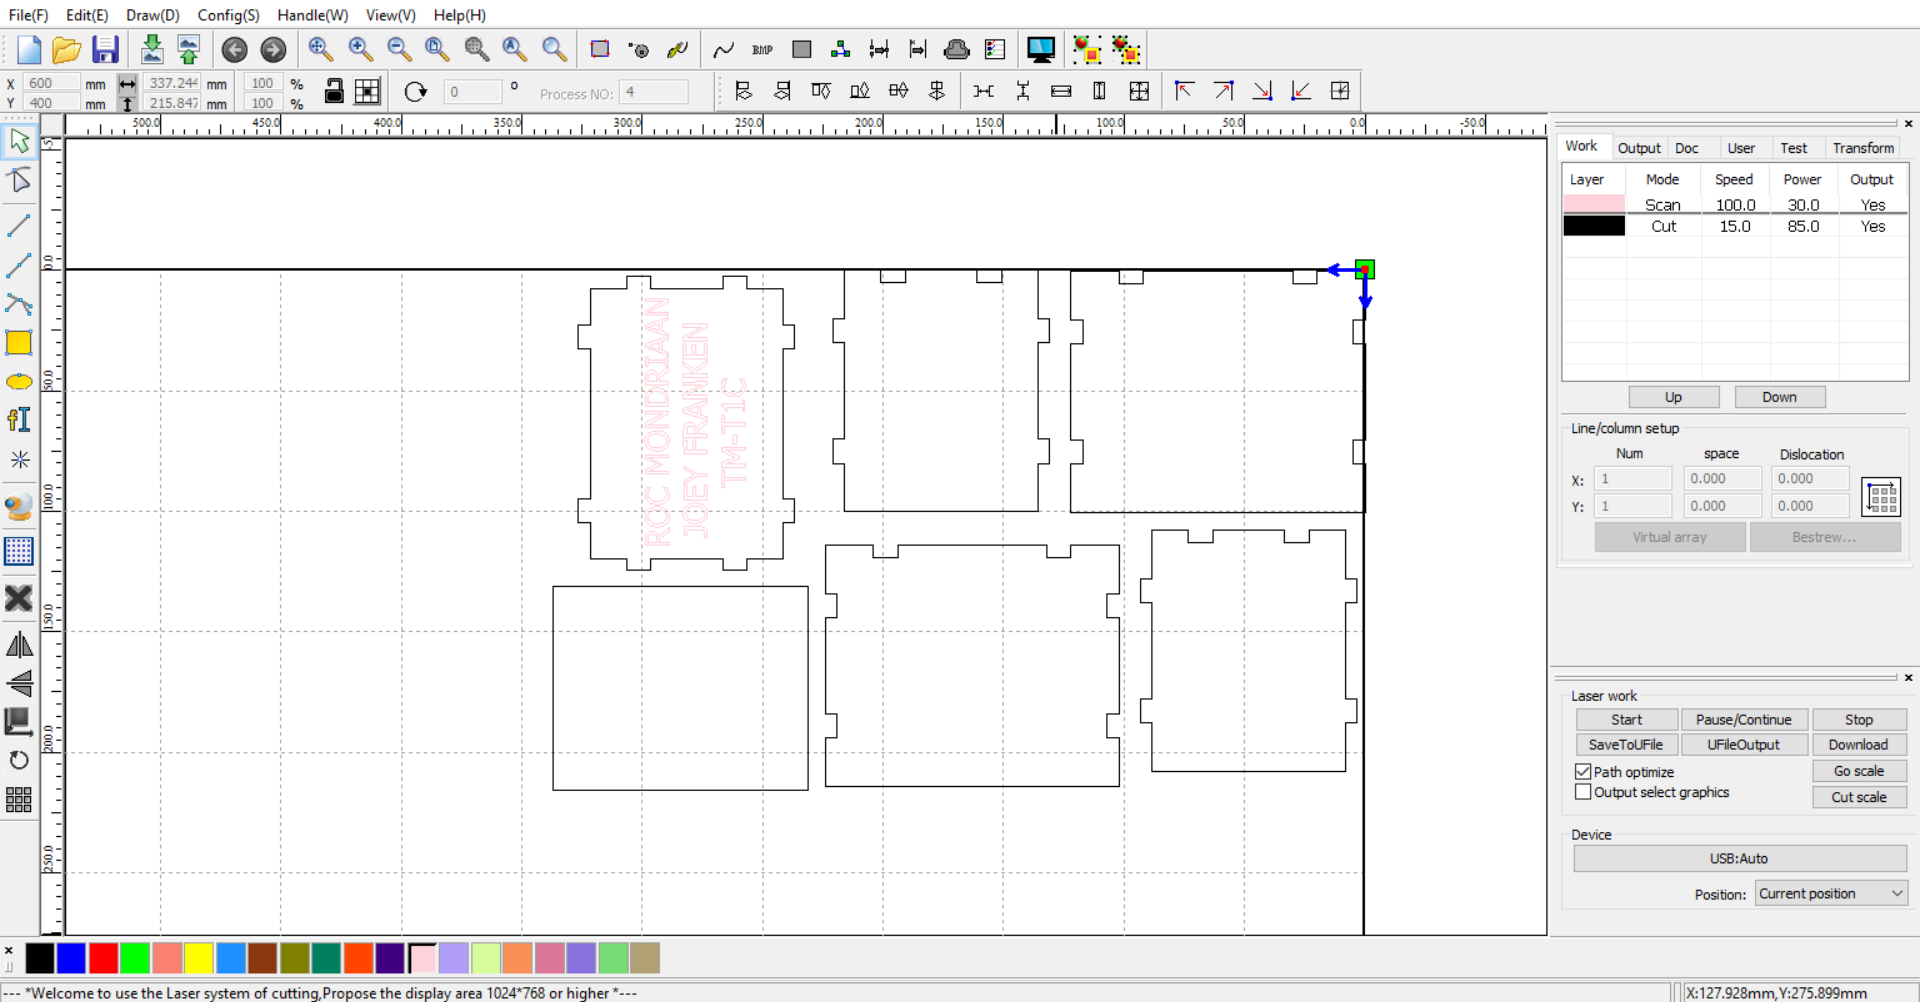This screenshot has width=1920, height=1002.
Task: Disable the Path optimize checkbox
Action: (x=1583, y=771)
